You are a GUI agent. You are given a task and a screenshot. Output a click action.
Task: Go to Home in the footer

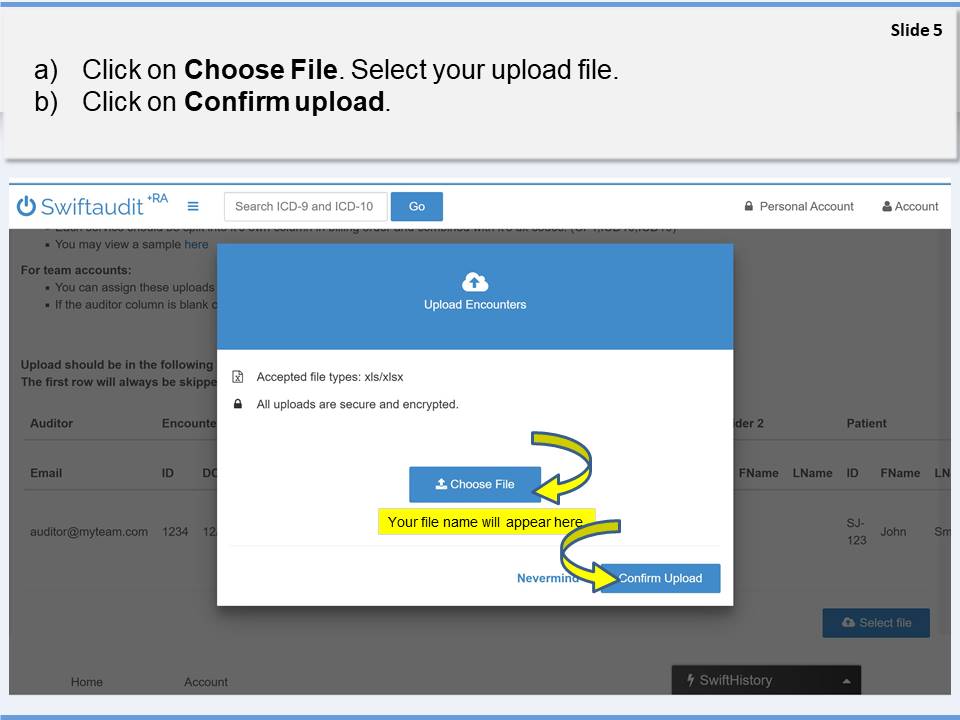[87, 682]
